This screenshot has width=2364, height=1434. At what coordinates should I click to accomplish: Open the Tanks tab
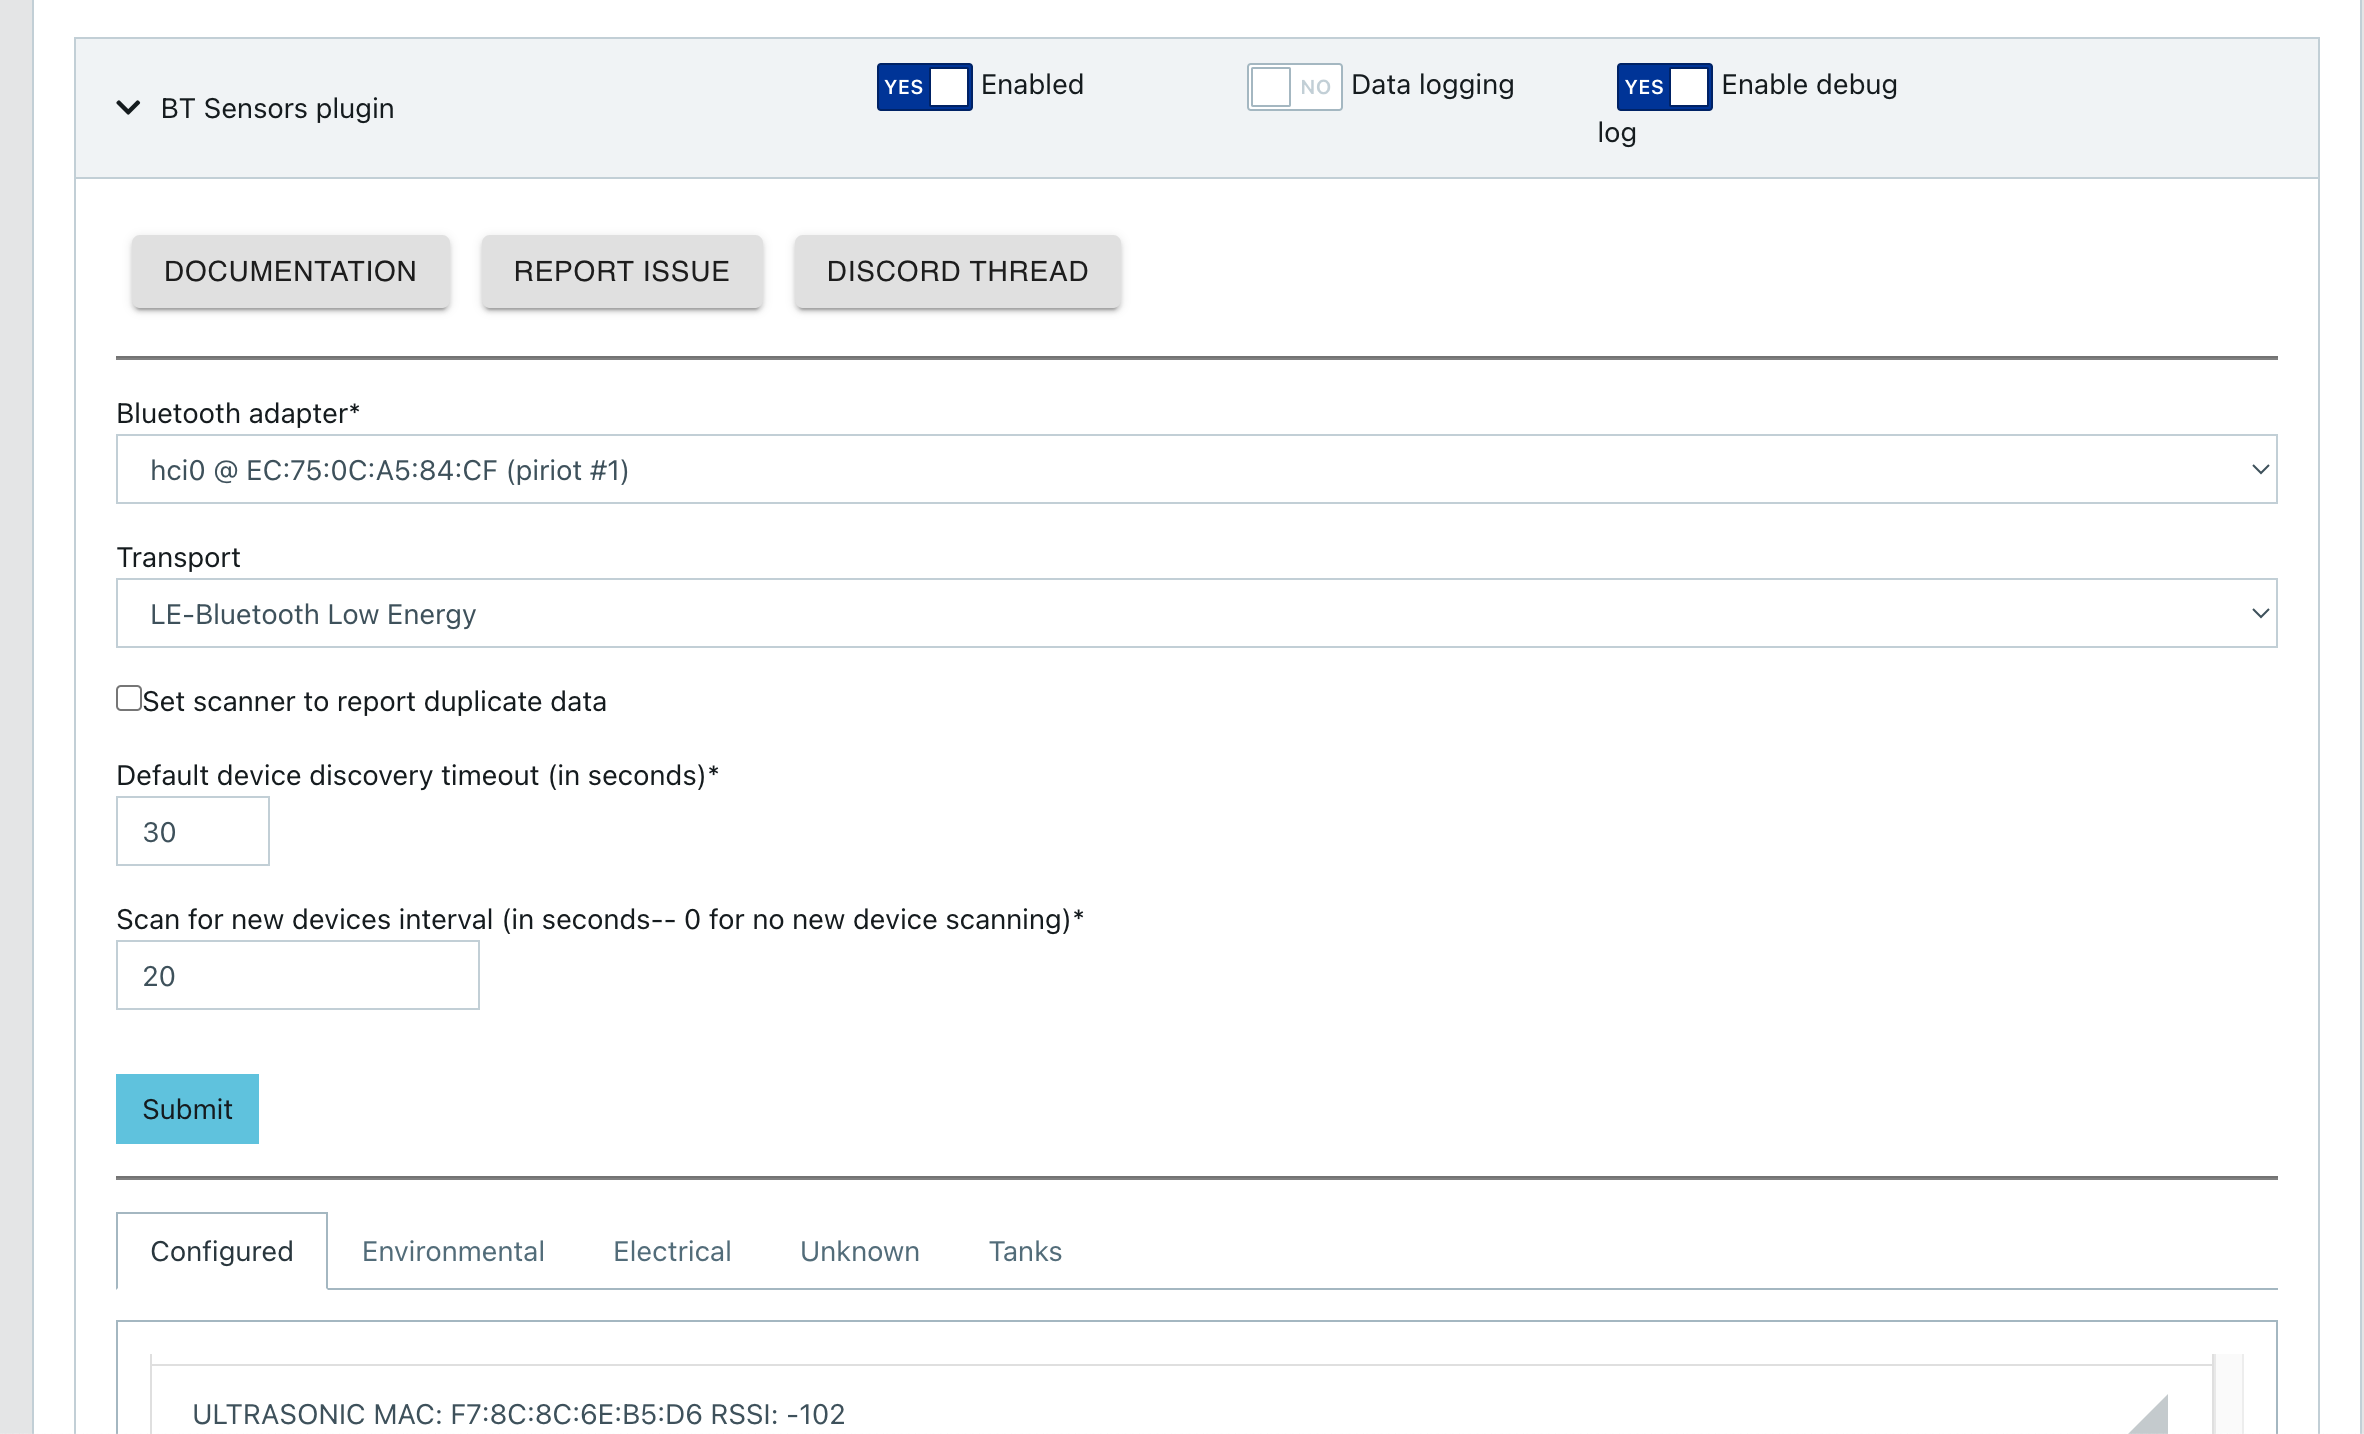click(x=1025, y=1251)
